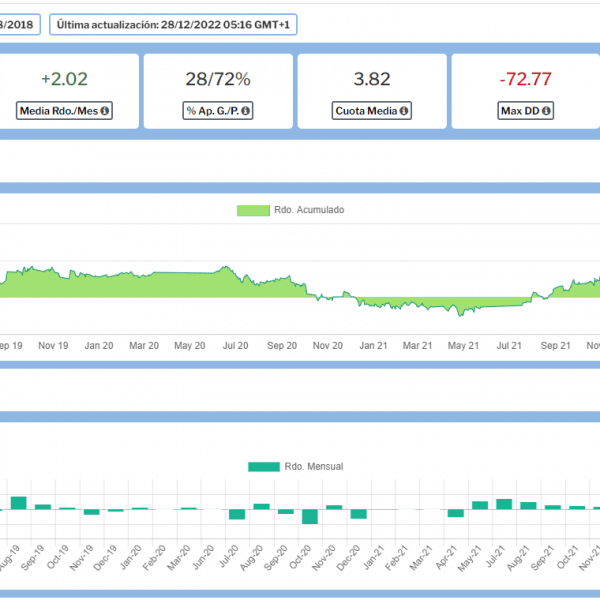Open the Media Rdo./Mes label button
Screen dimensions: 600x600
point(64,111)
